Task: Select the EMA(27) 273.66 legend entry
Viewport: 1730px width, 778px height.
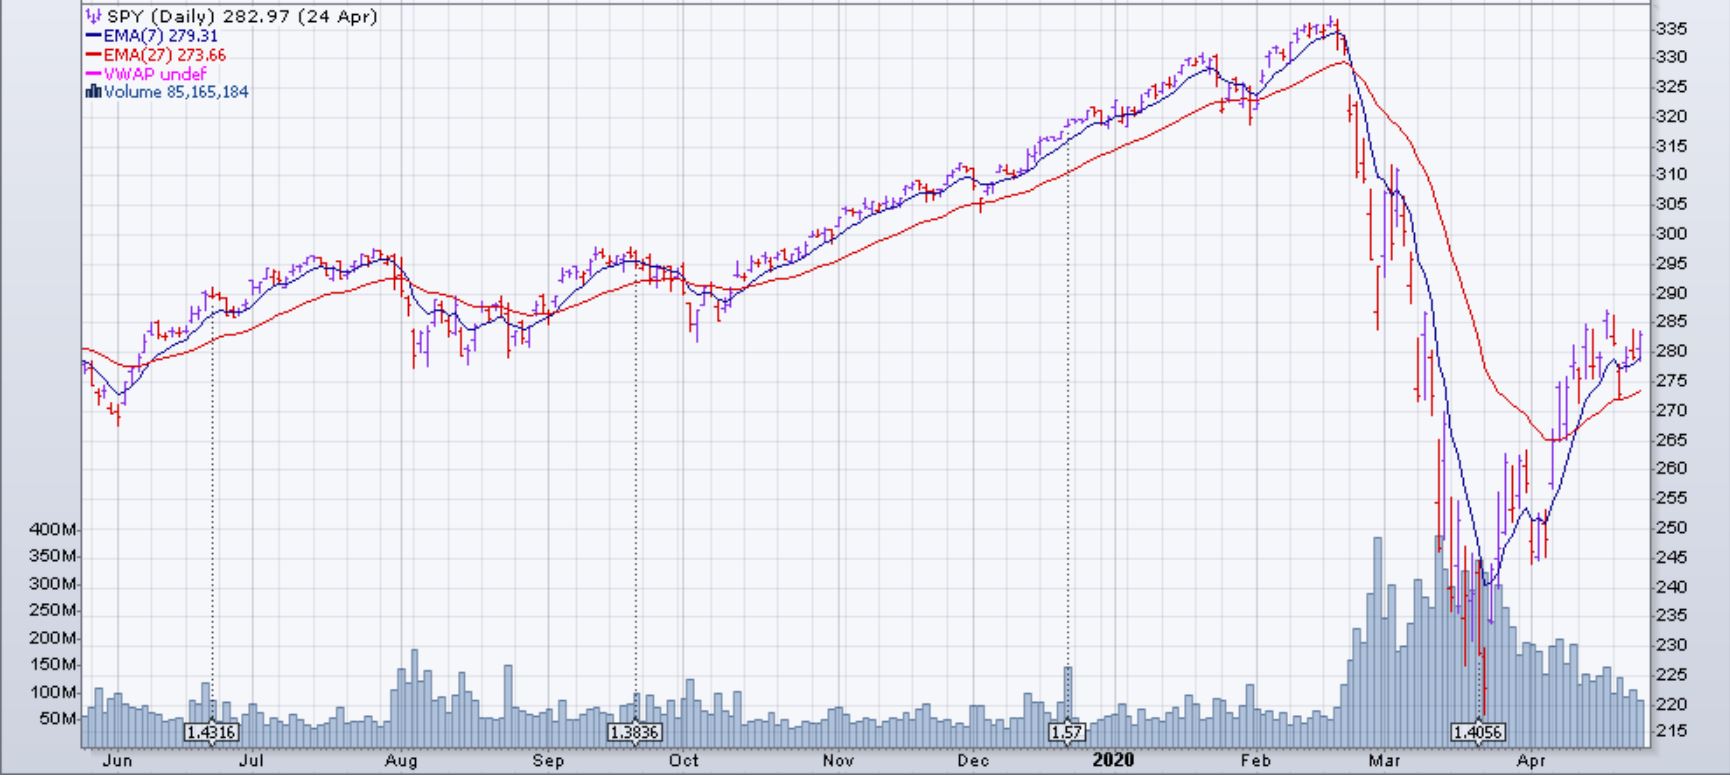Action: coord(164,55)
